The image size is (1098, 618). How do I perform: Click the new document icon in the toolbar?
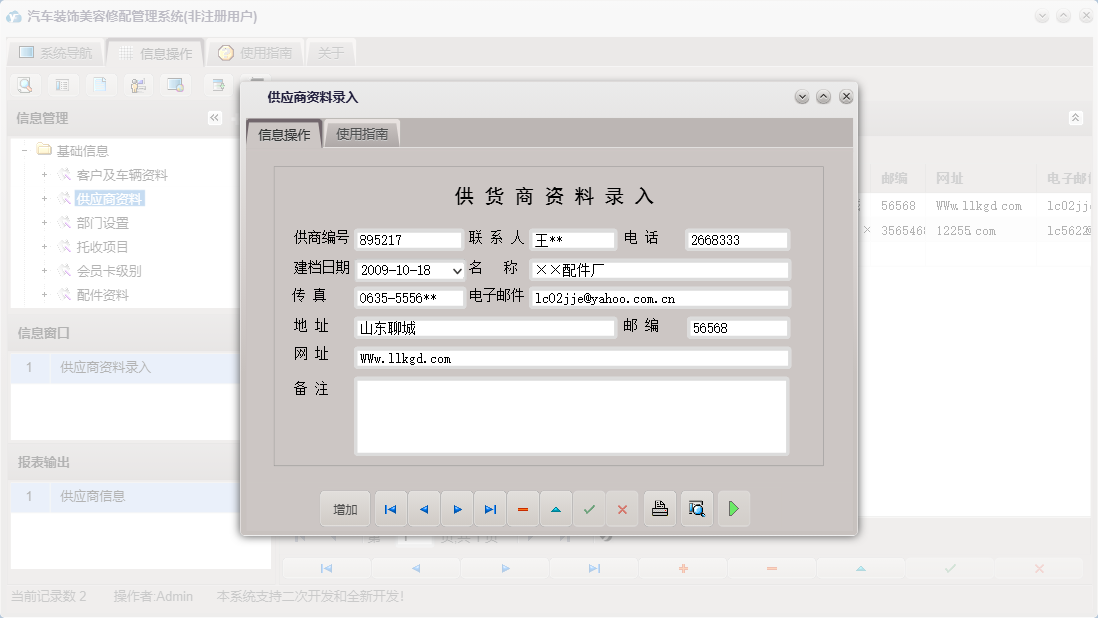101,86
